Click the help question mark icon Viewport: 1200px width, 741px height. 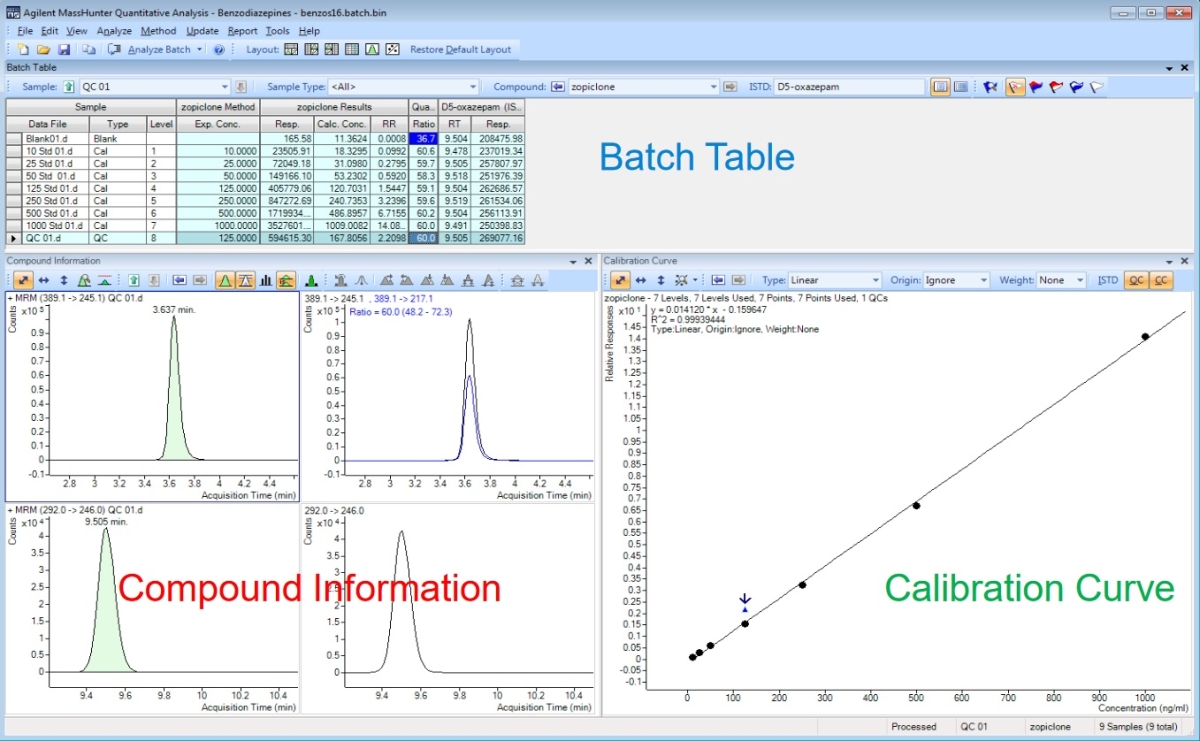tap(219, 49)
